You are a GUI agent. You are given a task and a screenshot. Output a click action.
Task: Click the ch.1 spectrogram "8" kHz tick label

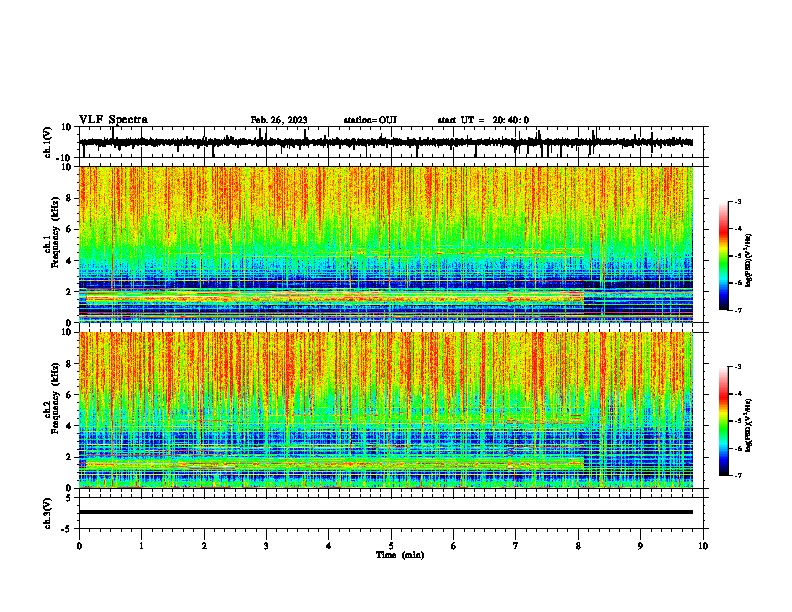coord(69,198)
